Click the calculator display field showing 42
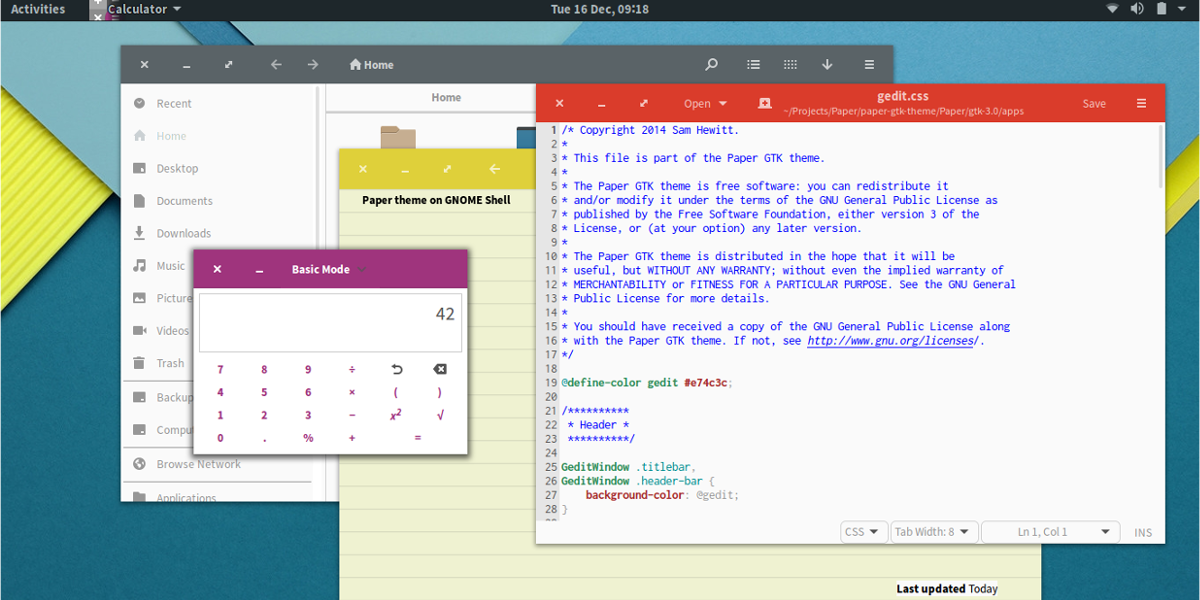 click(330, 322)
